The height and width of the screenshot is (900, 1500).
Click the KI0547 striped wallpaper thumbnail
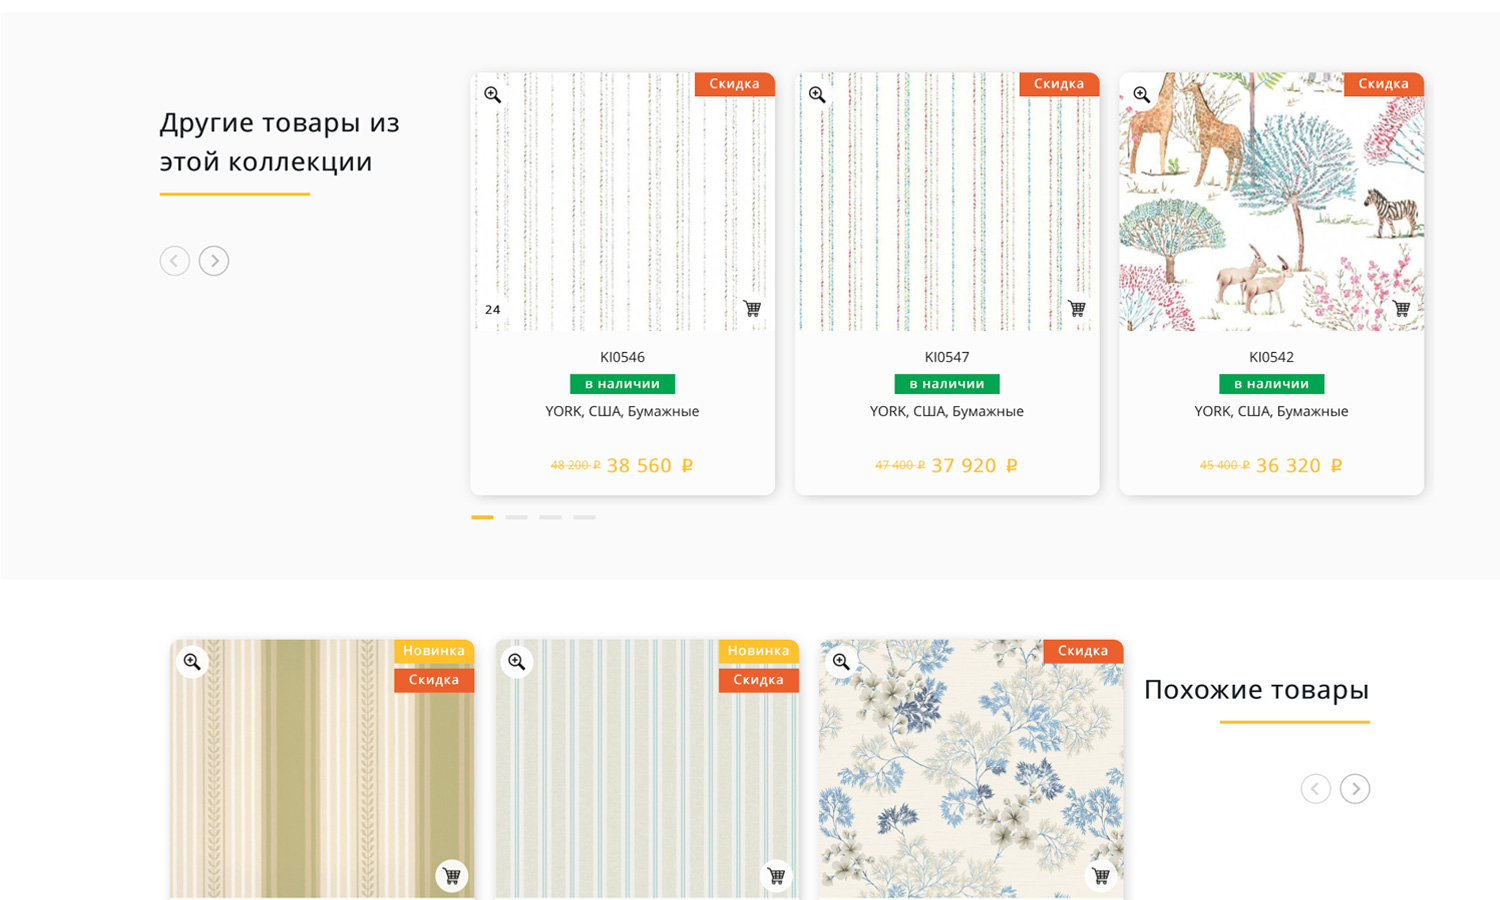[x=946, y=200]
